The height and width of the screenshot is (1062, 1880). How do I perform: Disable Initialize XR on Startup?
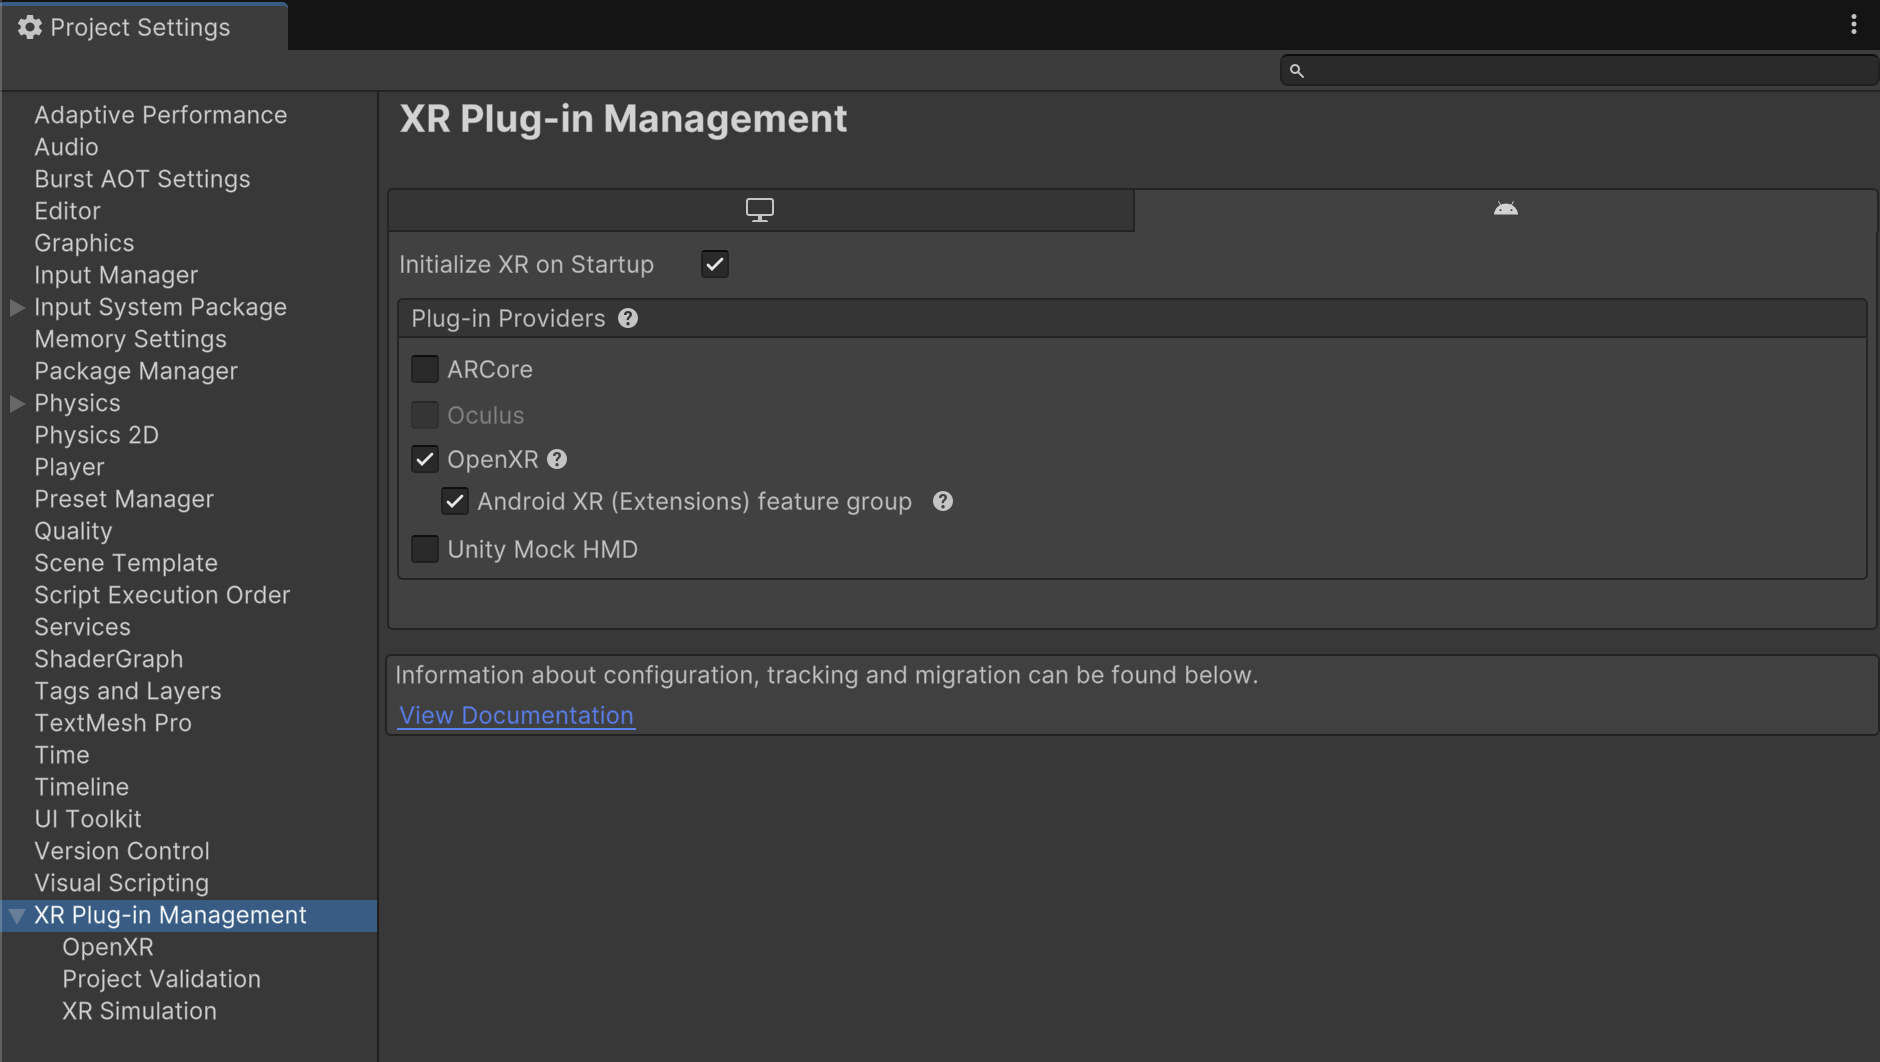[714, 264]
